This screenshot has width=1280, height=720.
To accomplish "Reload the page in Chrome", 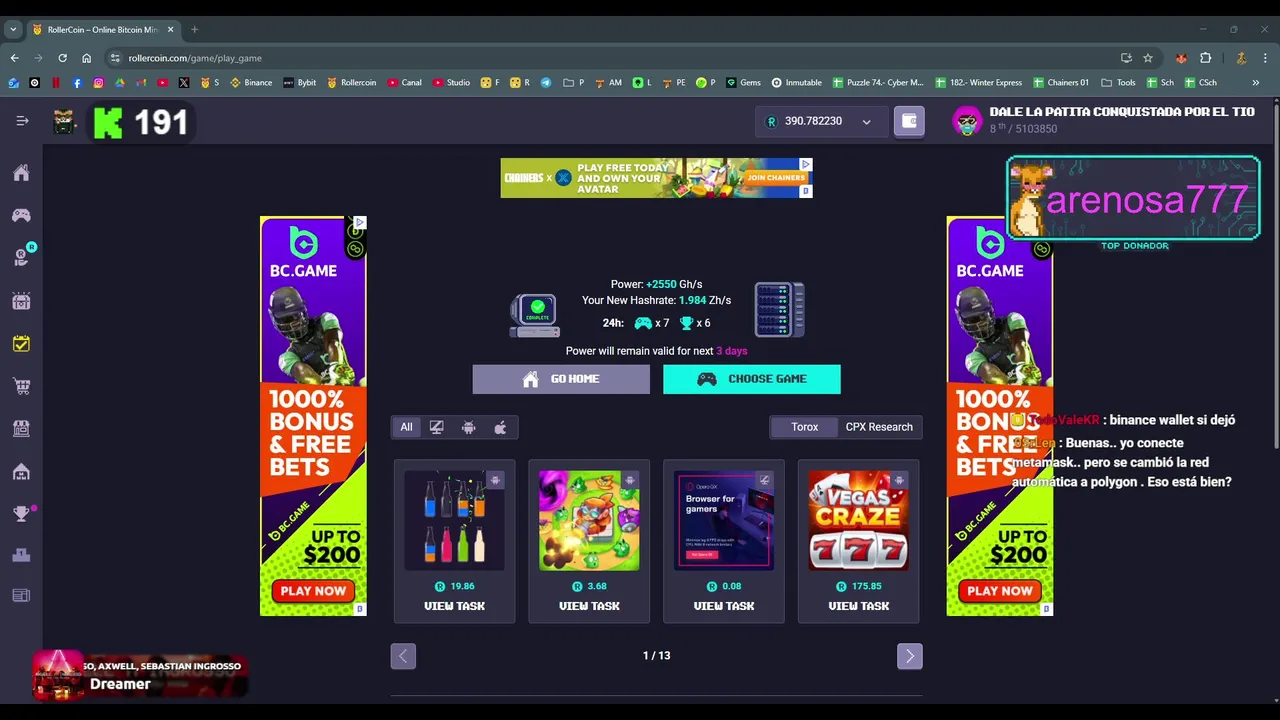I will point(62,58).
